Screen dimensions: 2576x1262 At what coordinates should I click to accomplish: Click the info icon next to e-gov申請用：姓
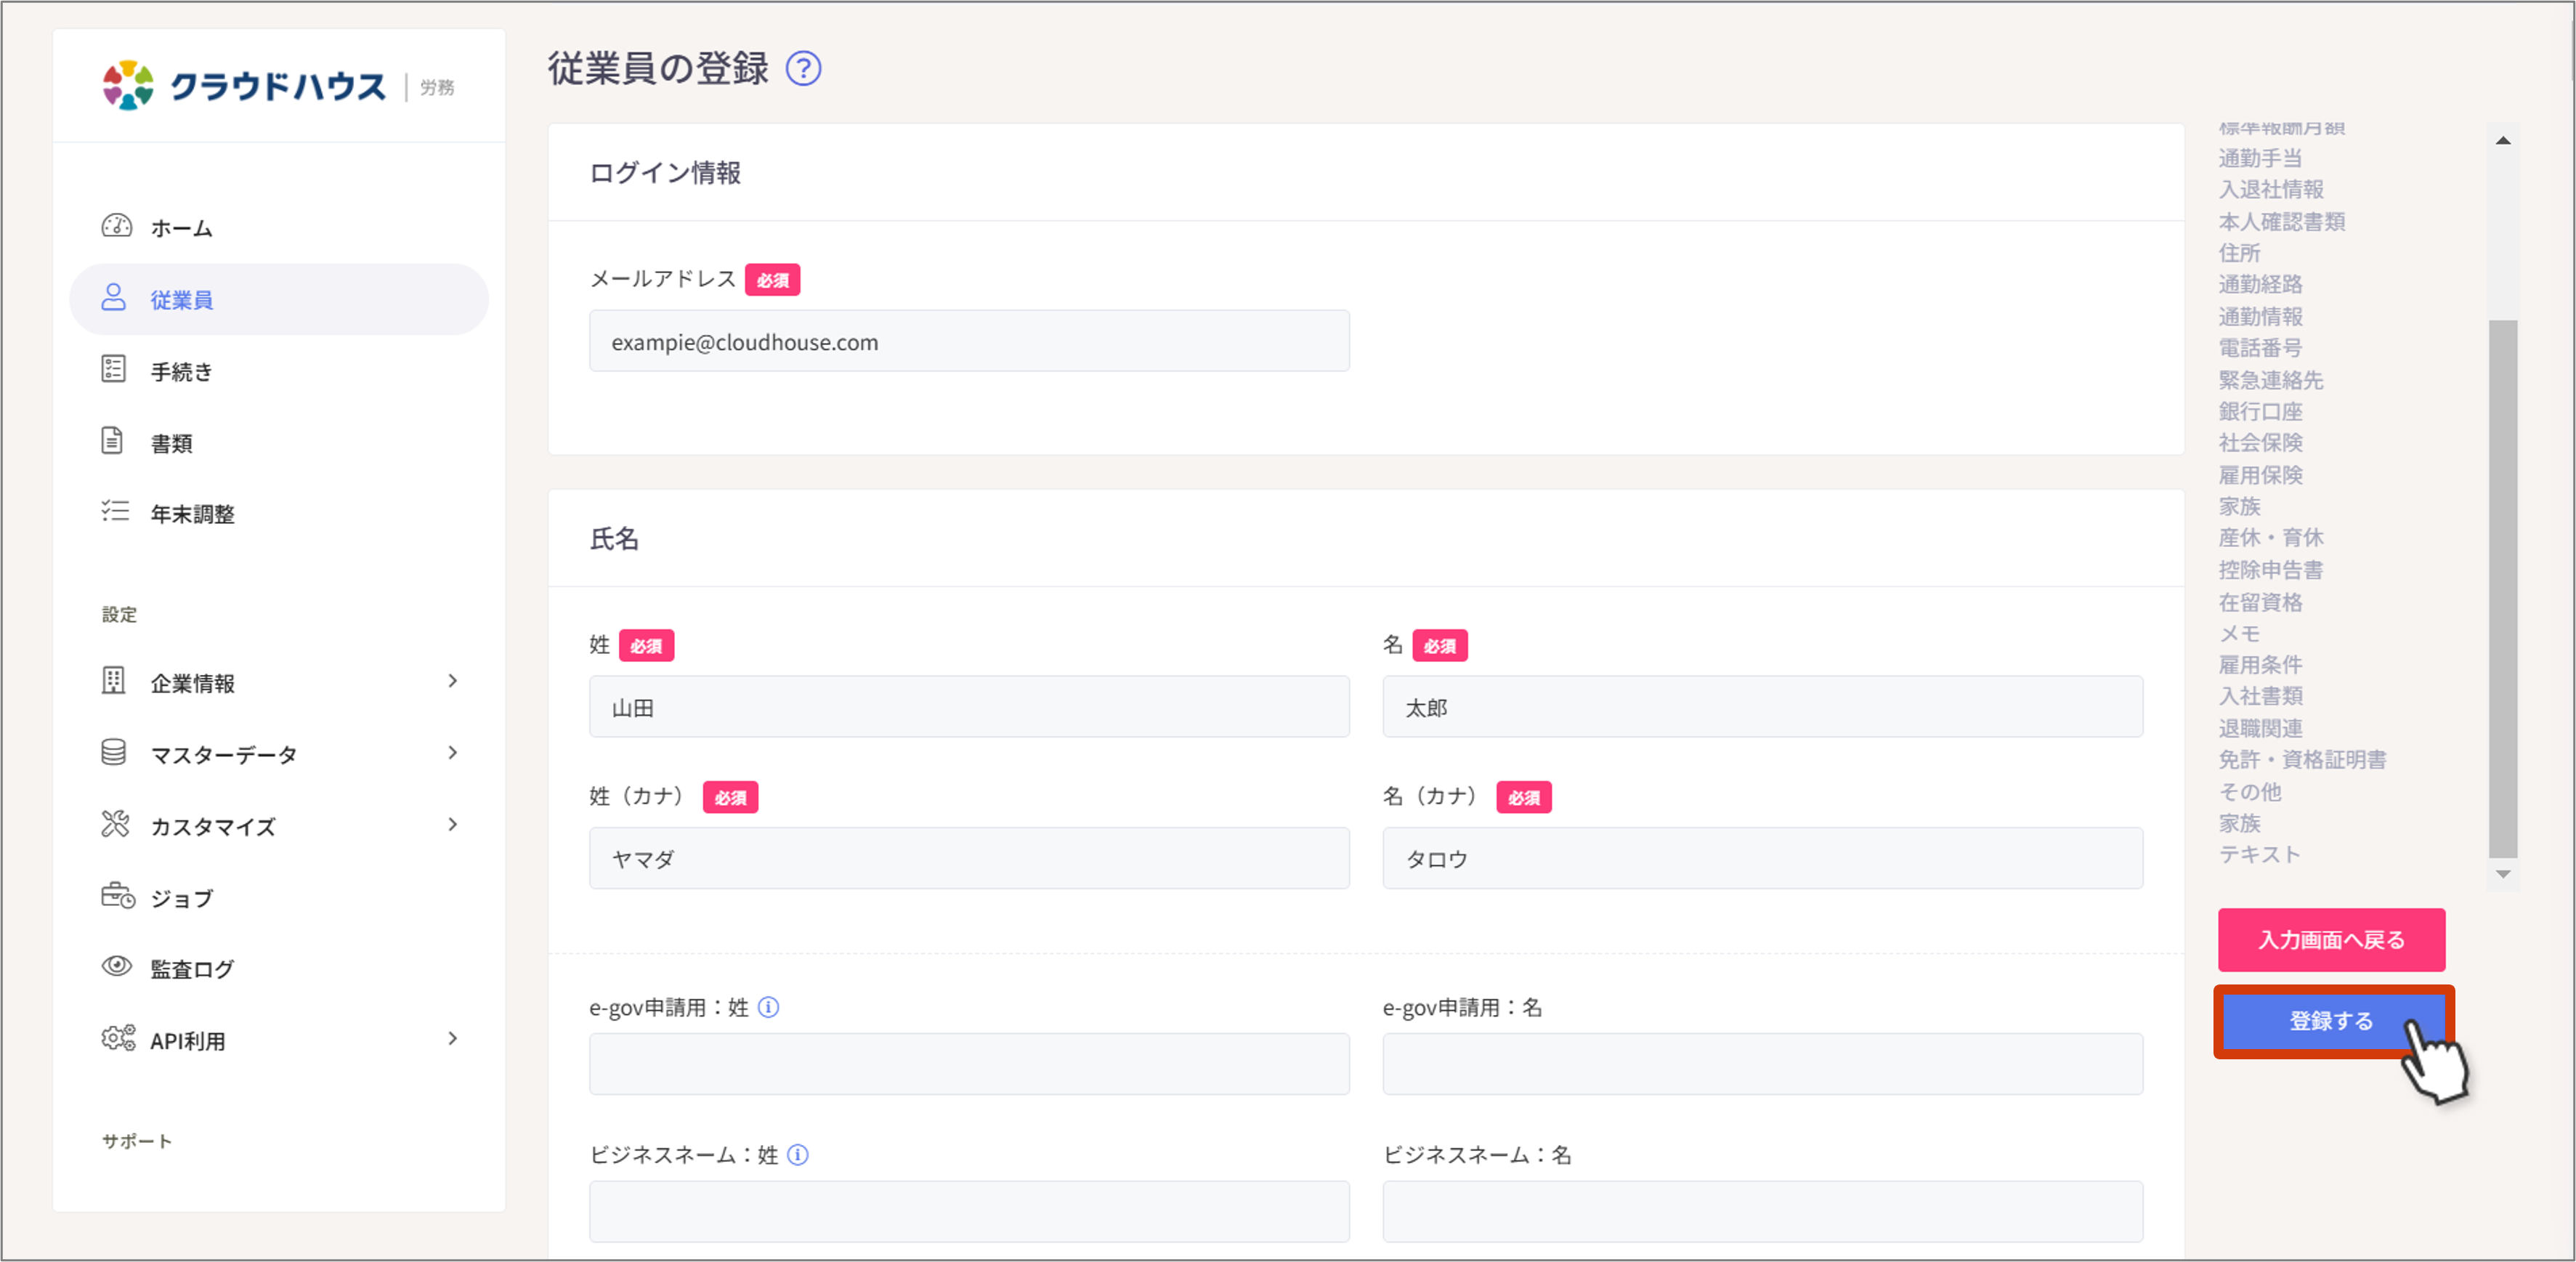pos(768,1008)
